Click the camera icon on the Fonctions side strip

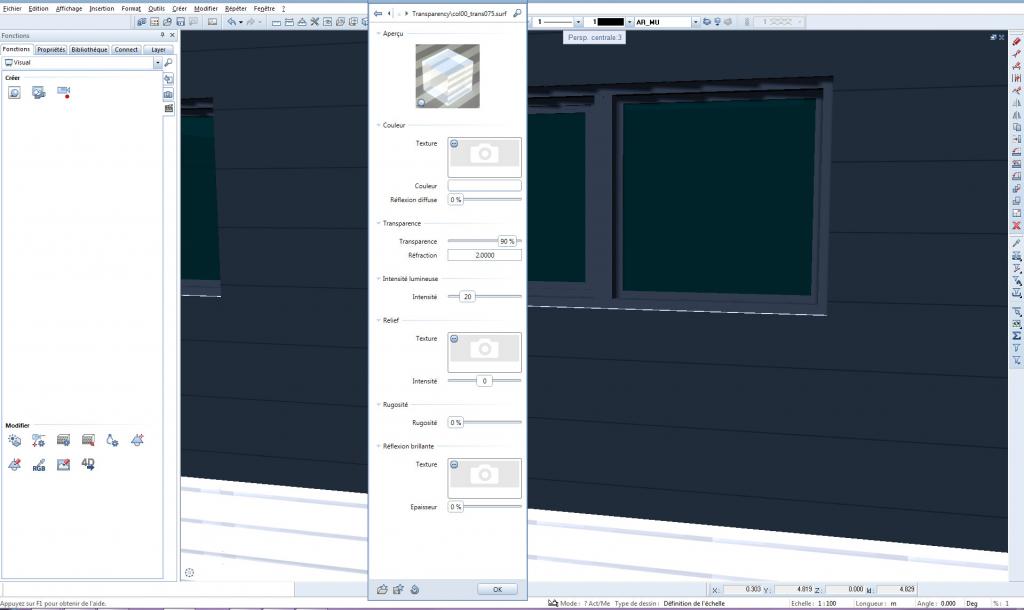[x=168, y=94]
